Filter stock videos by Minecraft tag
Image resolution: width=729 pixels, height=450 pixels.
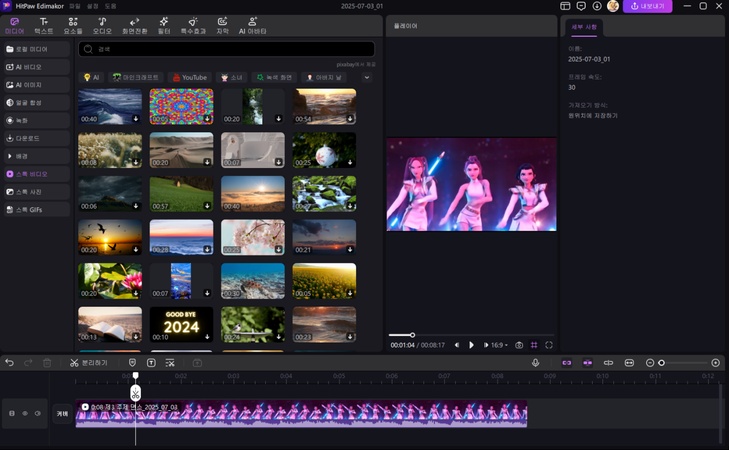coord(136,77)
